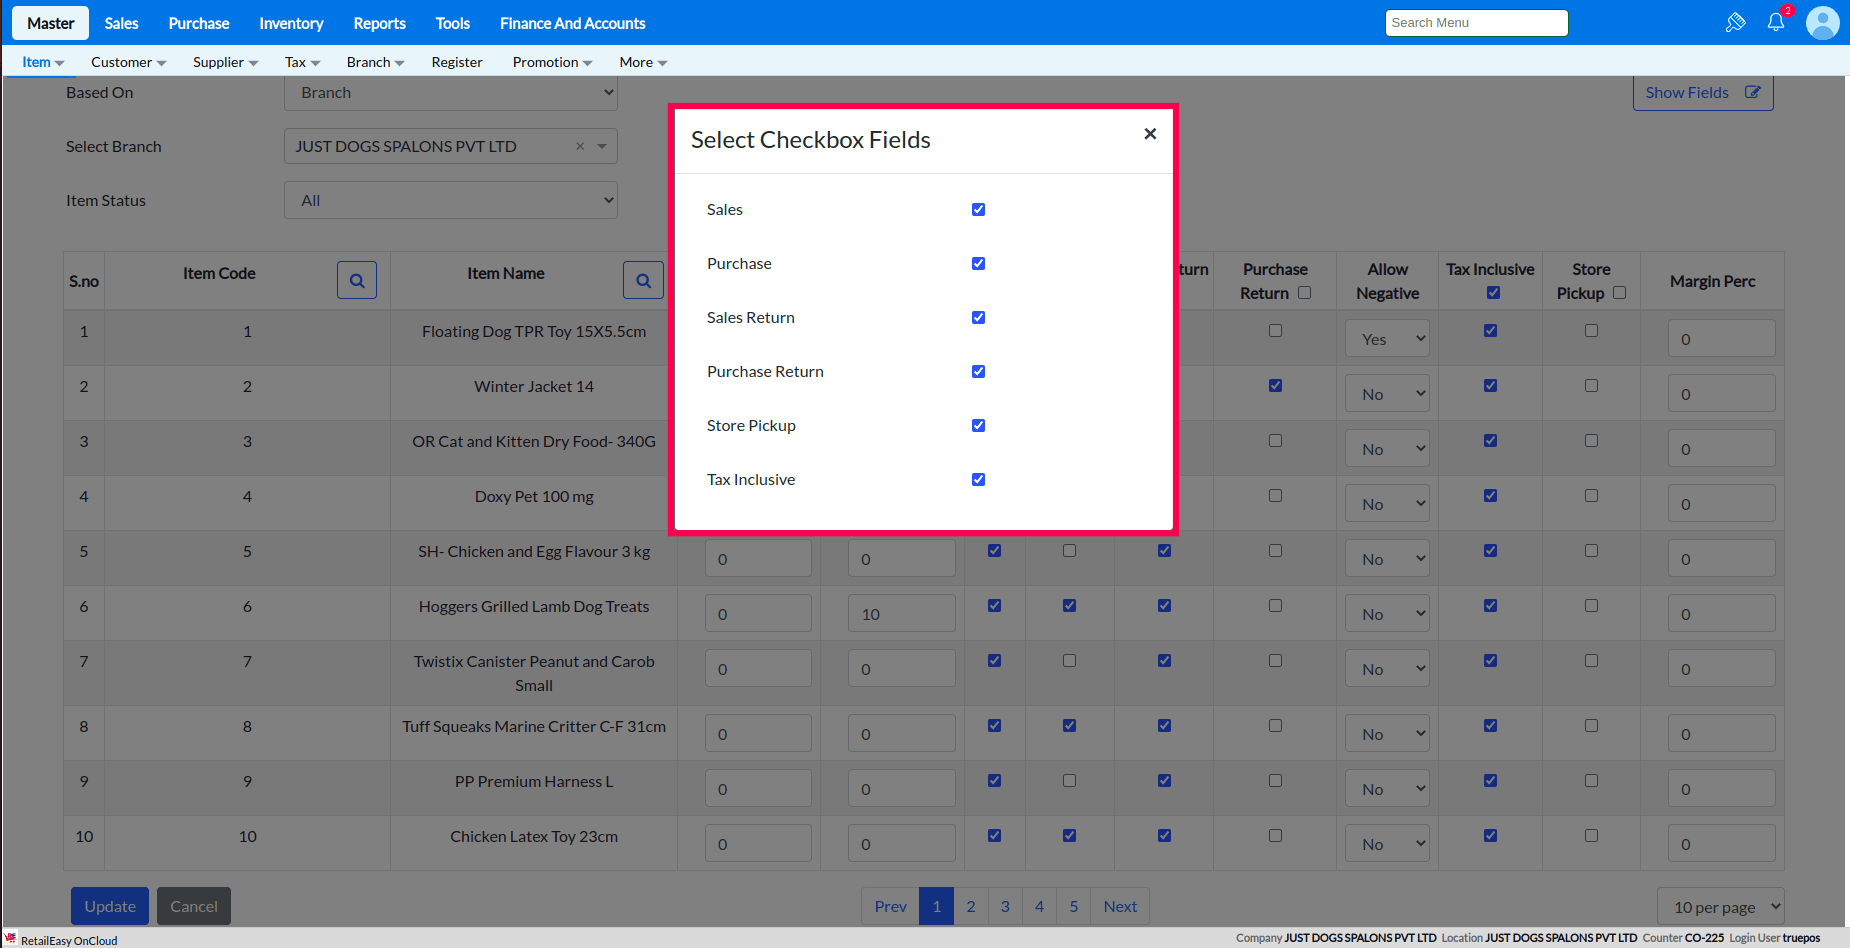Go to the Next page
The image size is (1850, 948).
(1120, 906)
